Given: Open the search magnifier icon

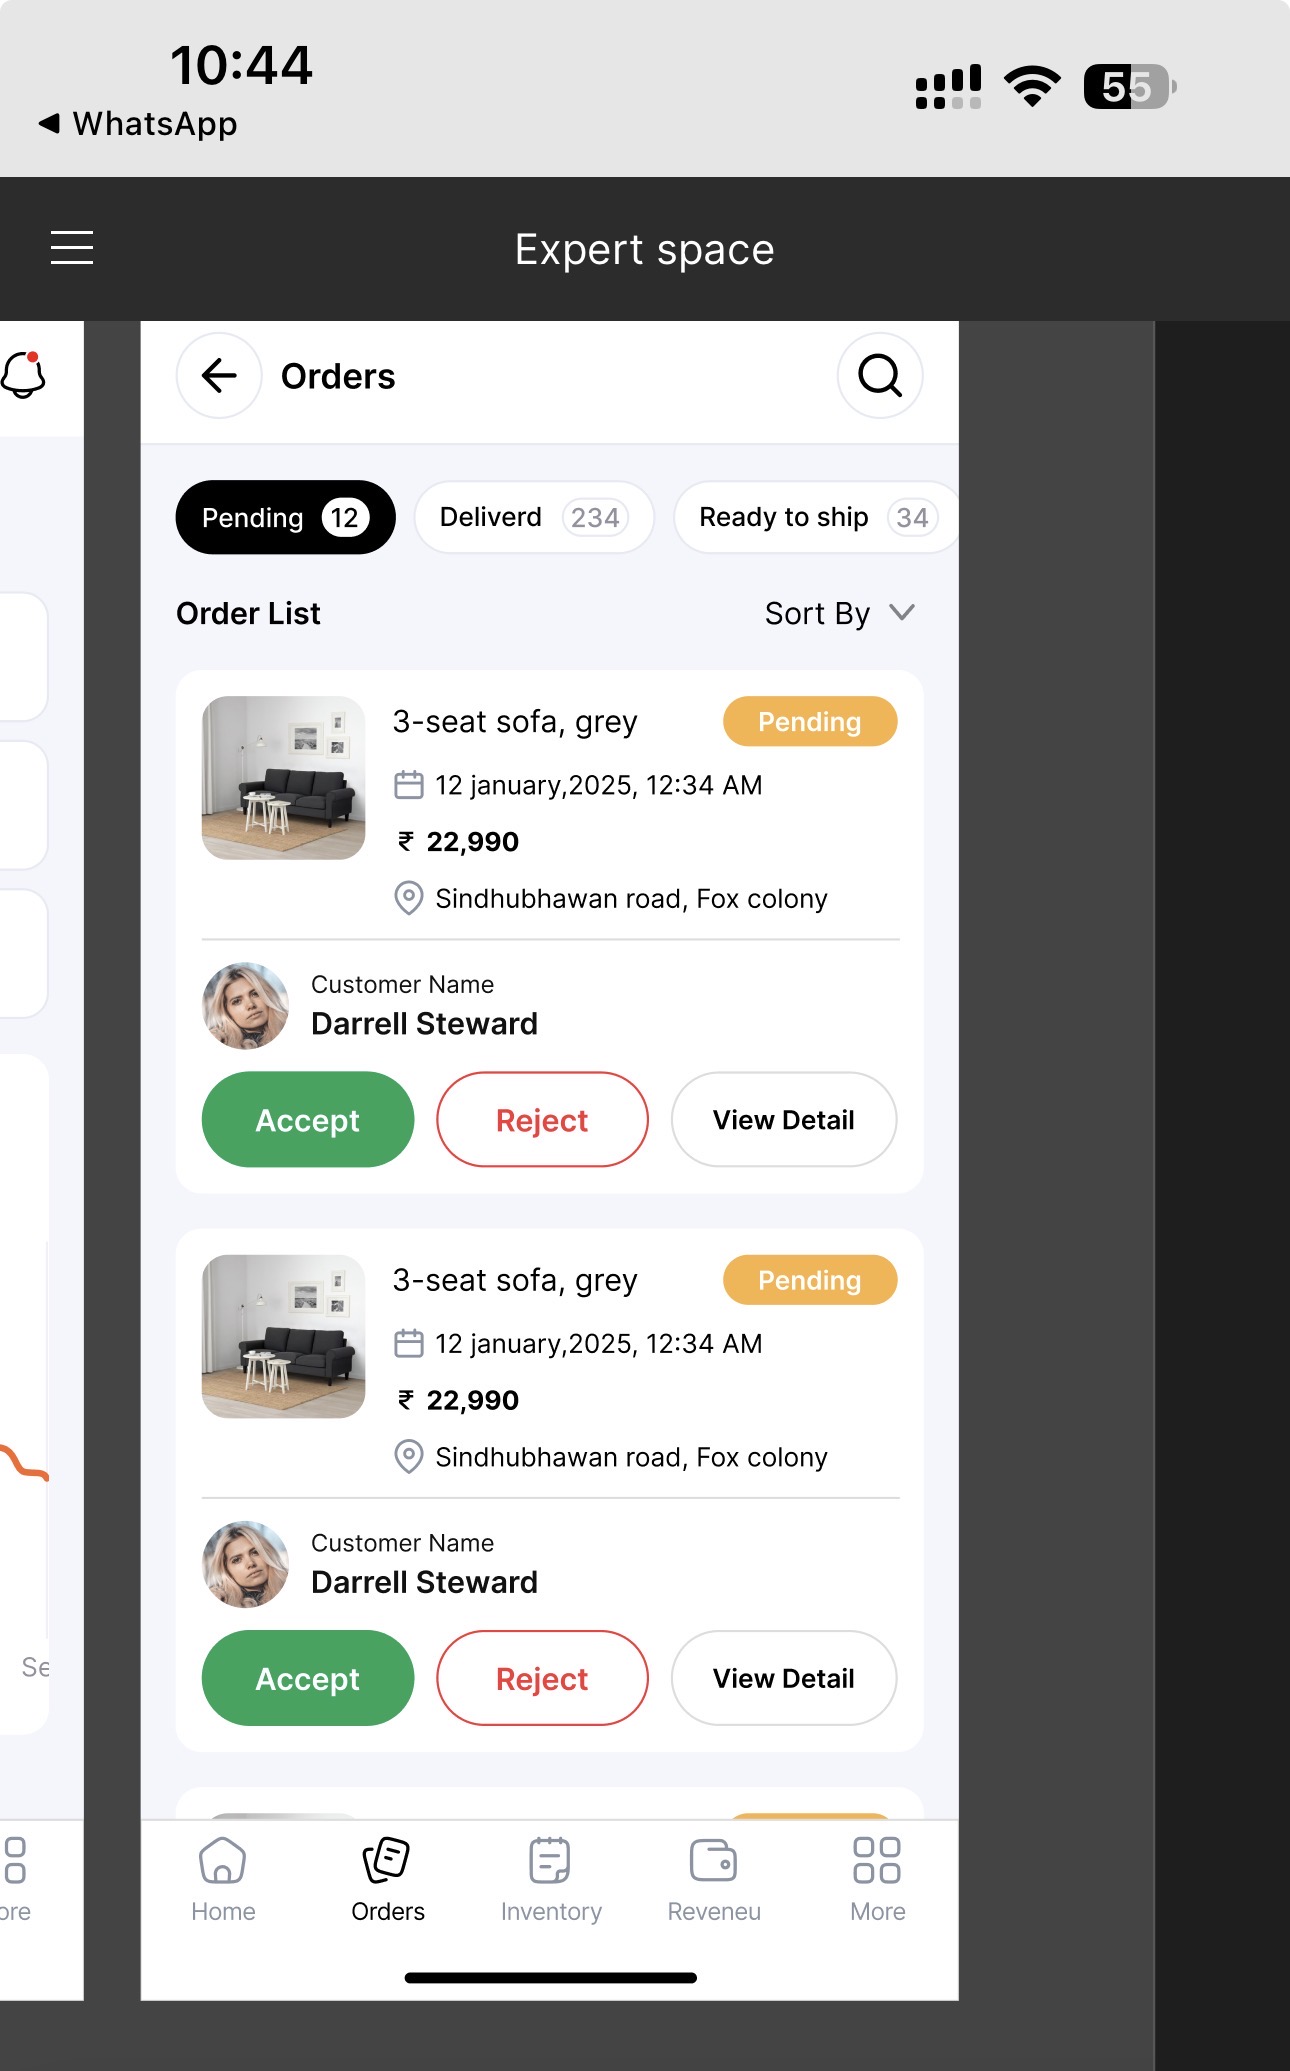Looking at the screenshot, I should tap(879, 376).
